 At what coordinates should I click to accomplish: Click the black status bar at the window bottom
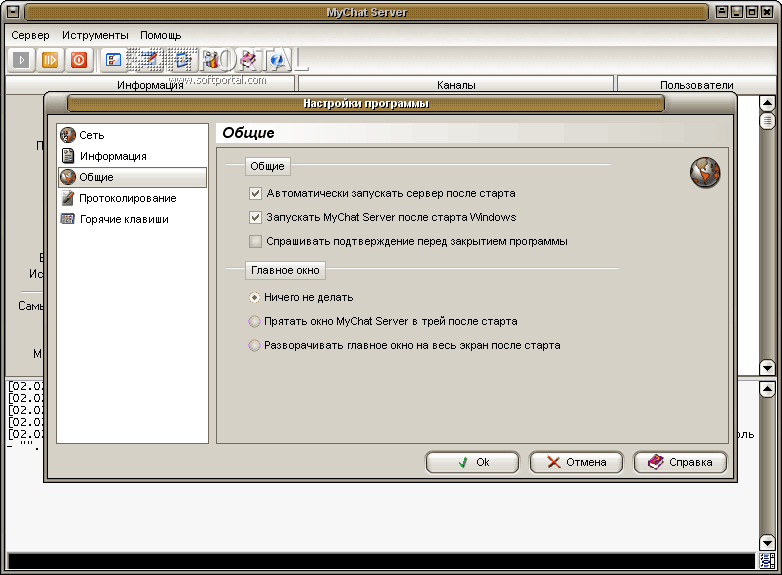point(381,561)
